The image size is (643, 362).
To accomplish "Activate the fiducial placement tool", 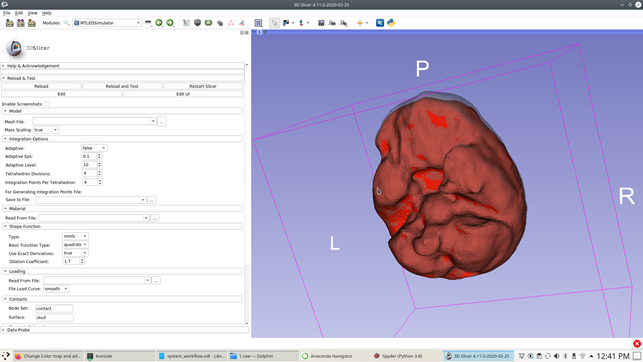I will 301,23.
